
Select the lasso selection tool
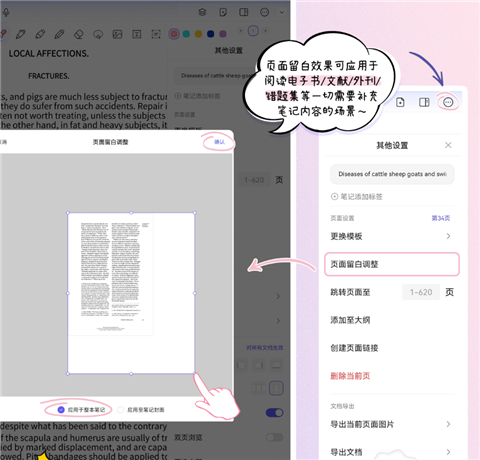[x=98, y=34]
